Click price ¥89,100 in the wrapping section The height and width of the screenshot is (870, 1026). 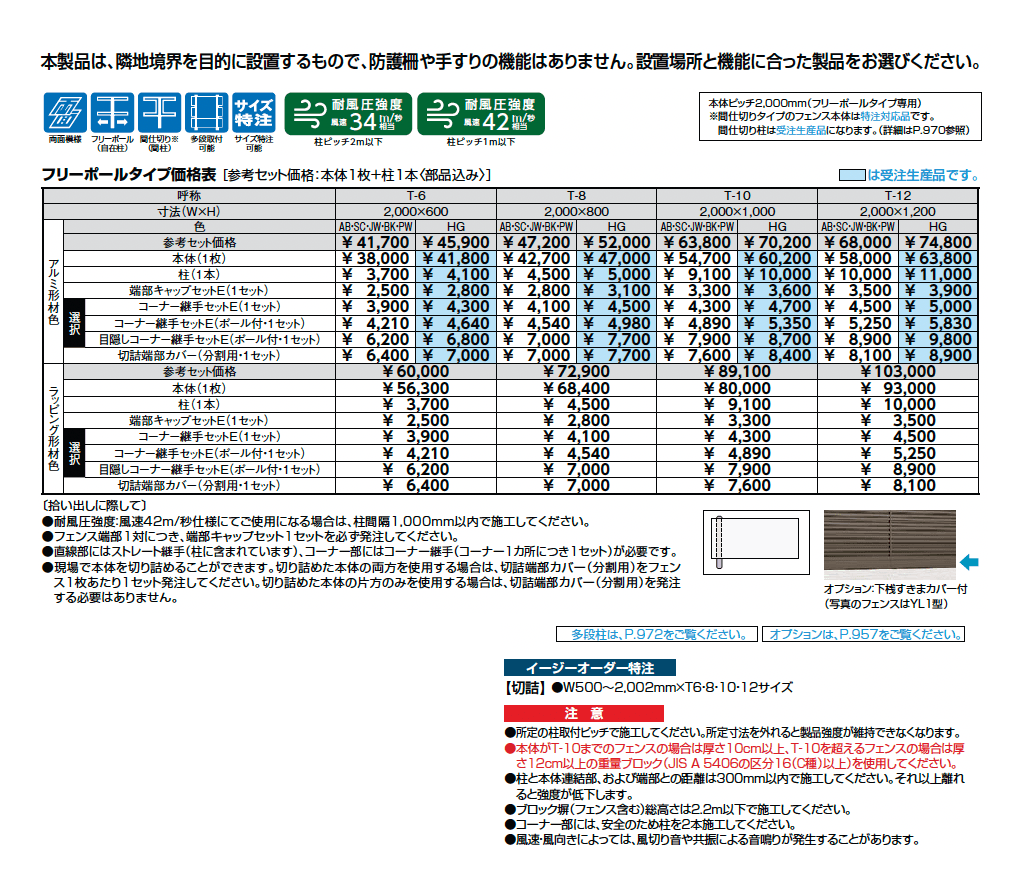[737, 372]
